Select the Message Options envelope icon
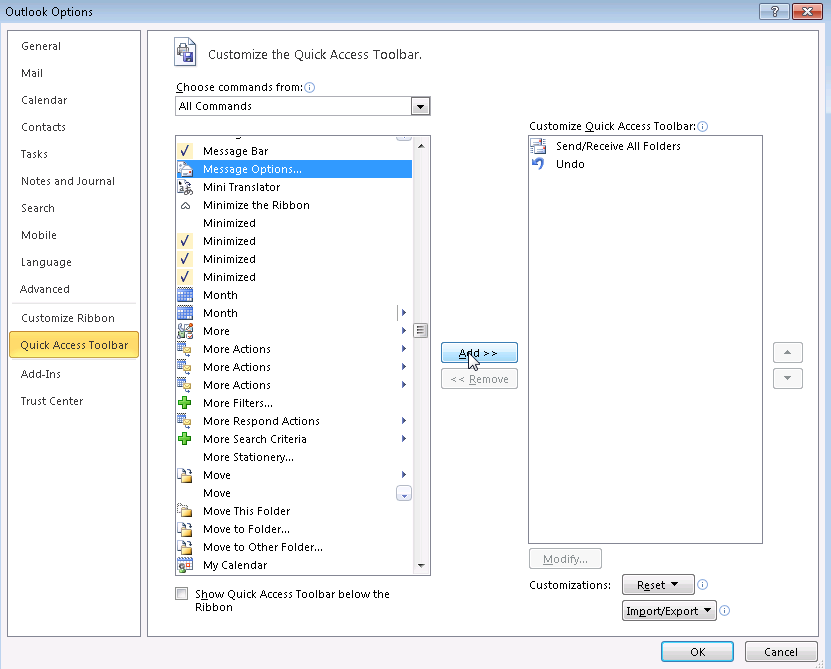 tap(185, 169)
